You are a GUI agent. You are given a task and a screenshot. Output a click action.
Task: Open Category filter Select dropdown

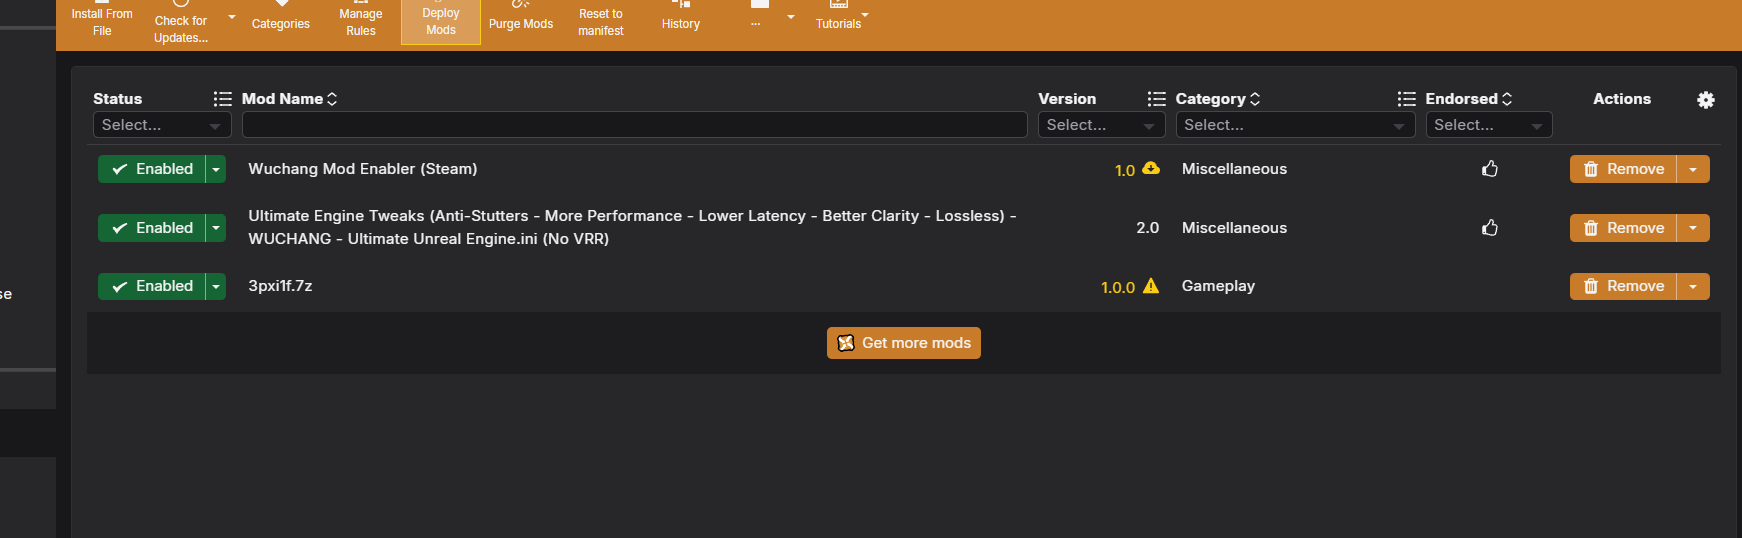1295,125
